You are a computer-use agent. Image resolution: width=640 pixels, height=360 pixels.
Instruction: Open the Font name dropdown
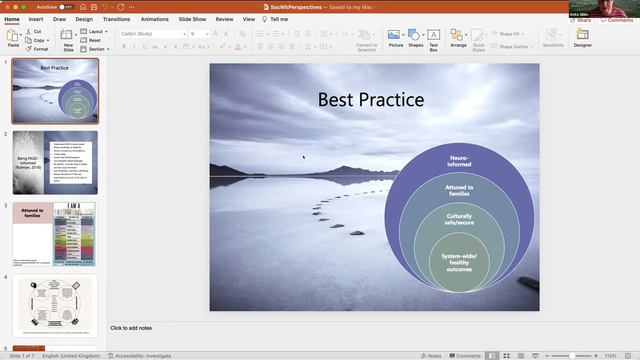[184, 34]
